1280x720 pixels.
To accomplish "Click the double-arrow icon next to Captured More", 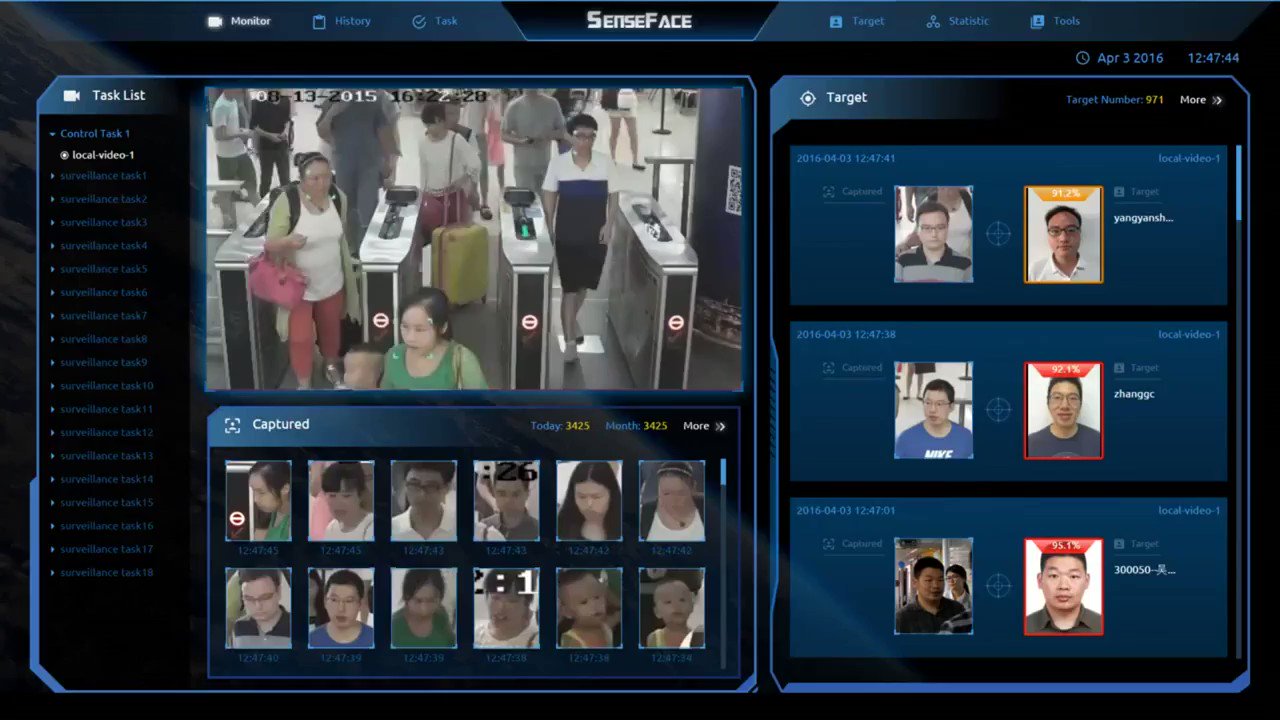I will [720, 426].
